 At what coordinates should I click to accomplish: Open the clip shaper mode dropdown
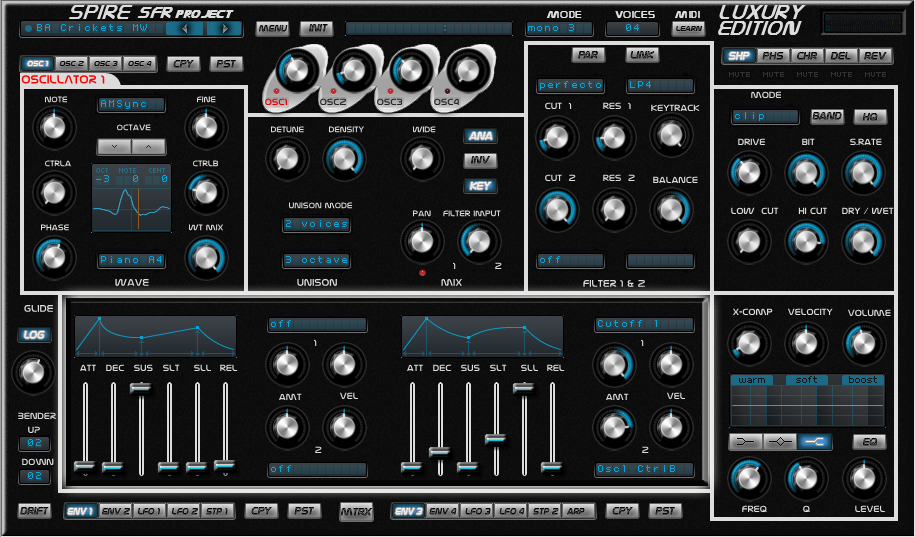(766, 116)
